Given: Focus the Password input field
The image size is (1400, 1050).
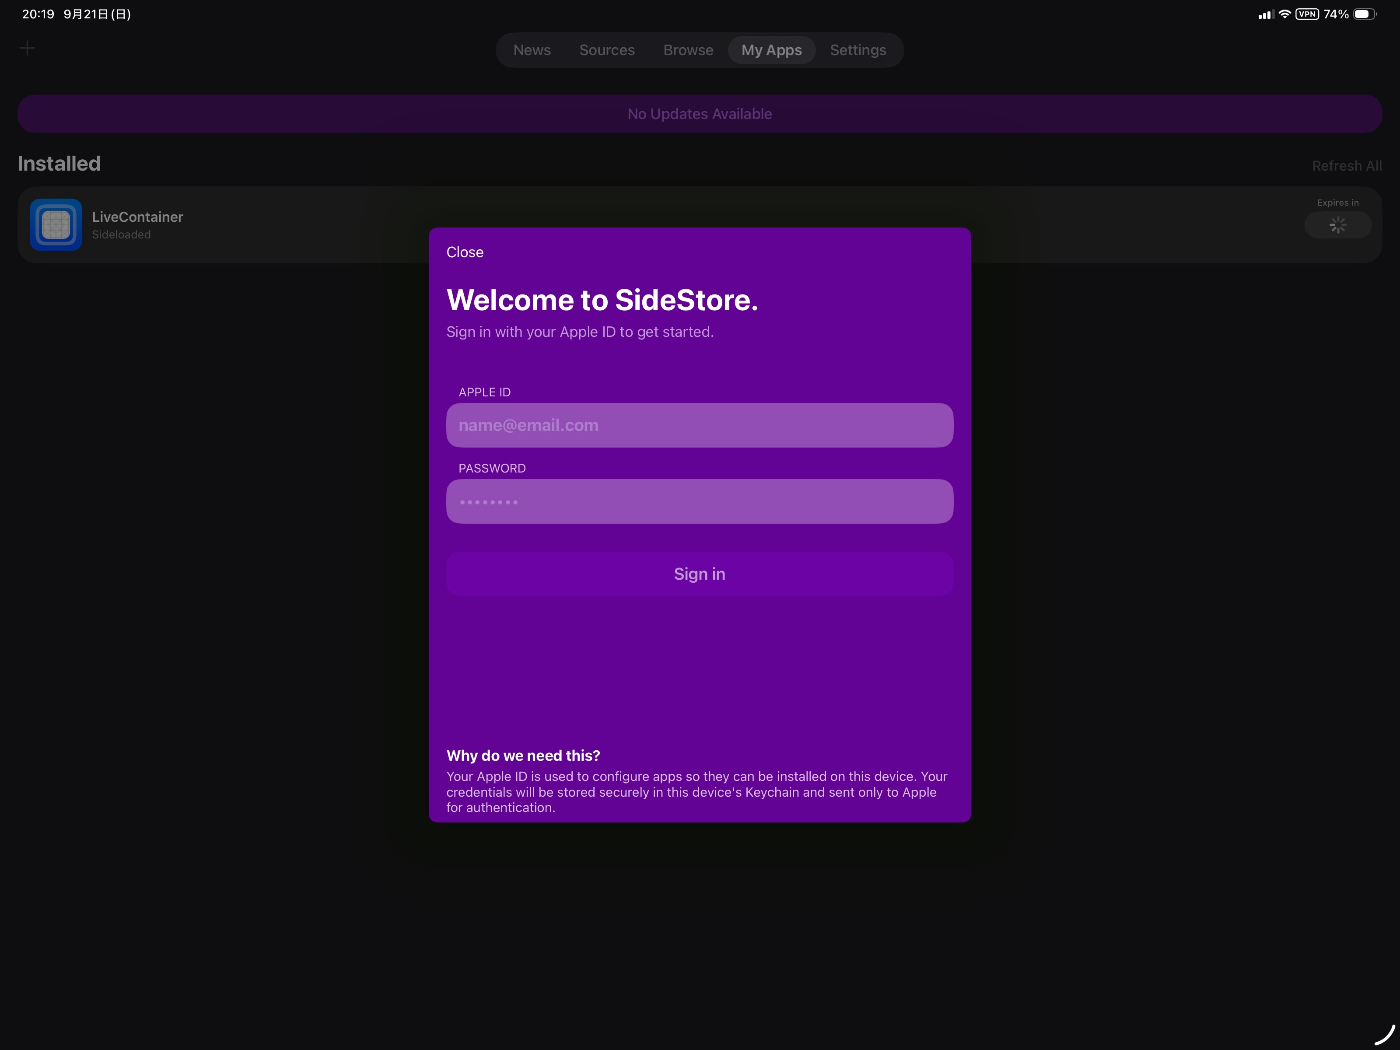Looking at the screenshot, I should click(700, 501).
